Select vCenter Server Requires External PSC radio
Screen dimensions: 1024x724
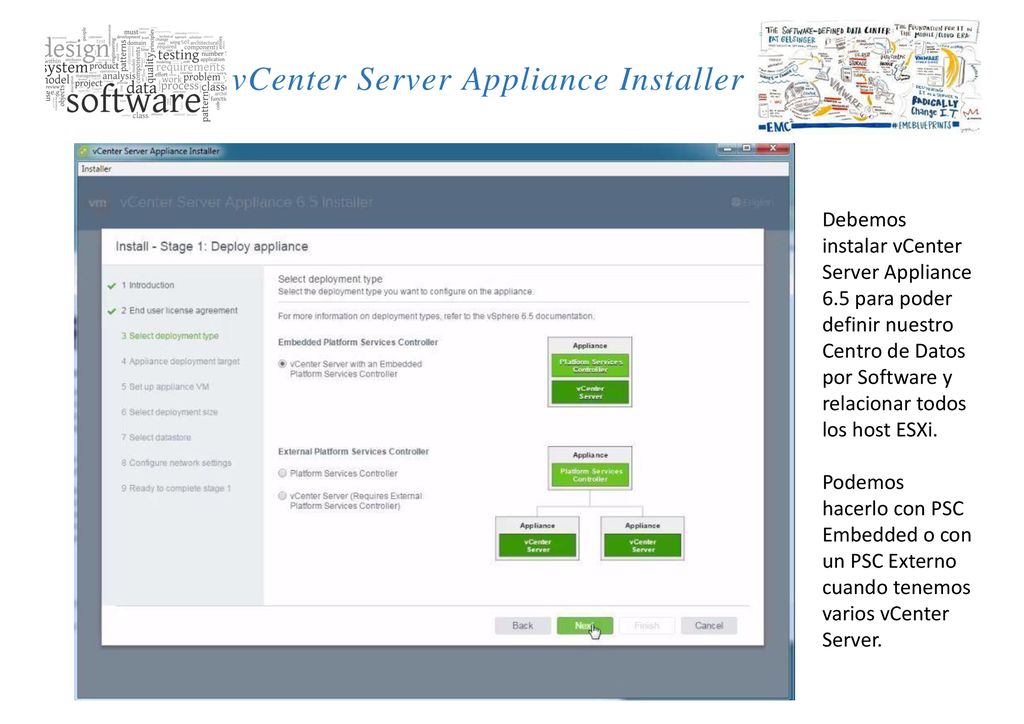coord(282,496)
